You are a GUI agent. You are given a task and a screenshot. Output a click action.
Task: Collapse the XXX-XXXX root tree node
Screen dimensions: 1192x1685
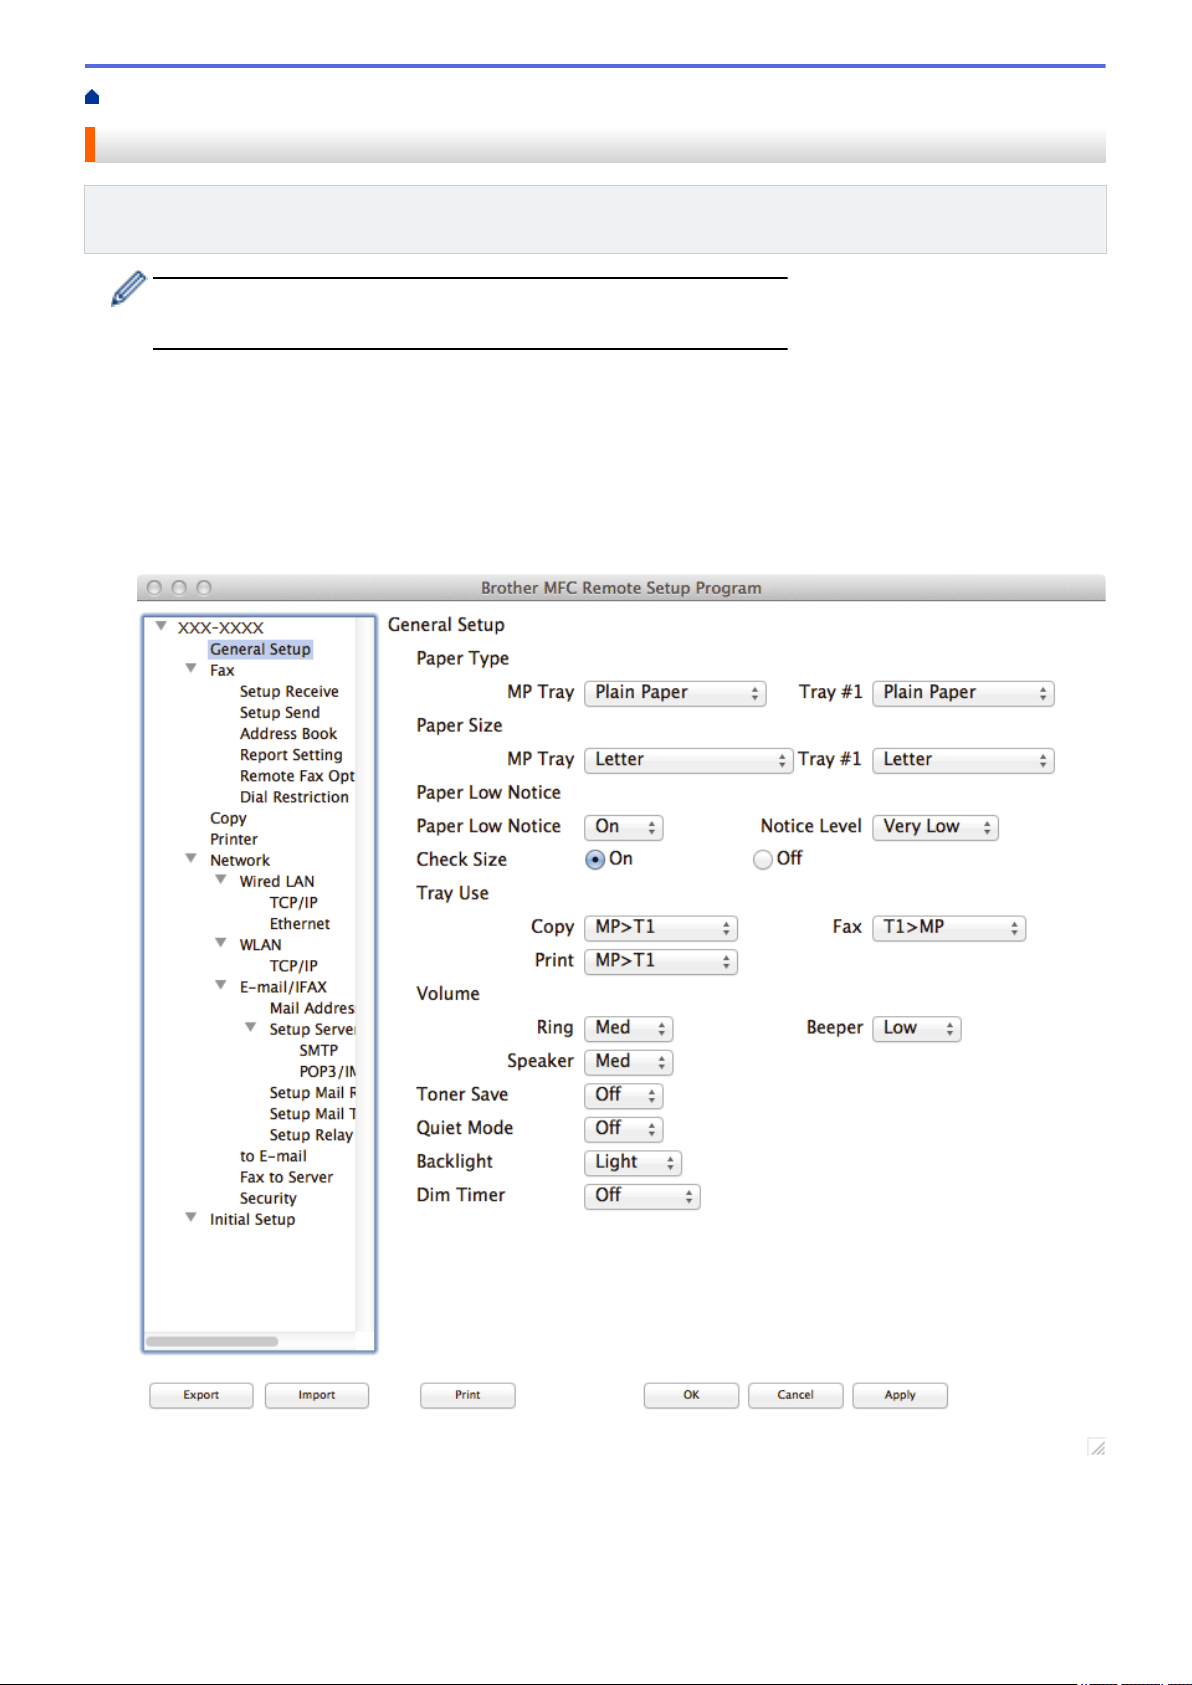tap(161, 626)
